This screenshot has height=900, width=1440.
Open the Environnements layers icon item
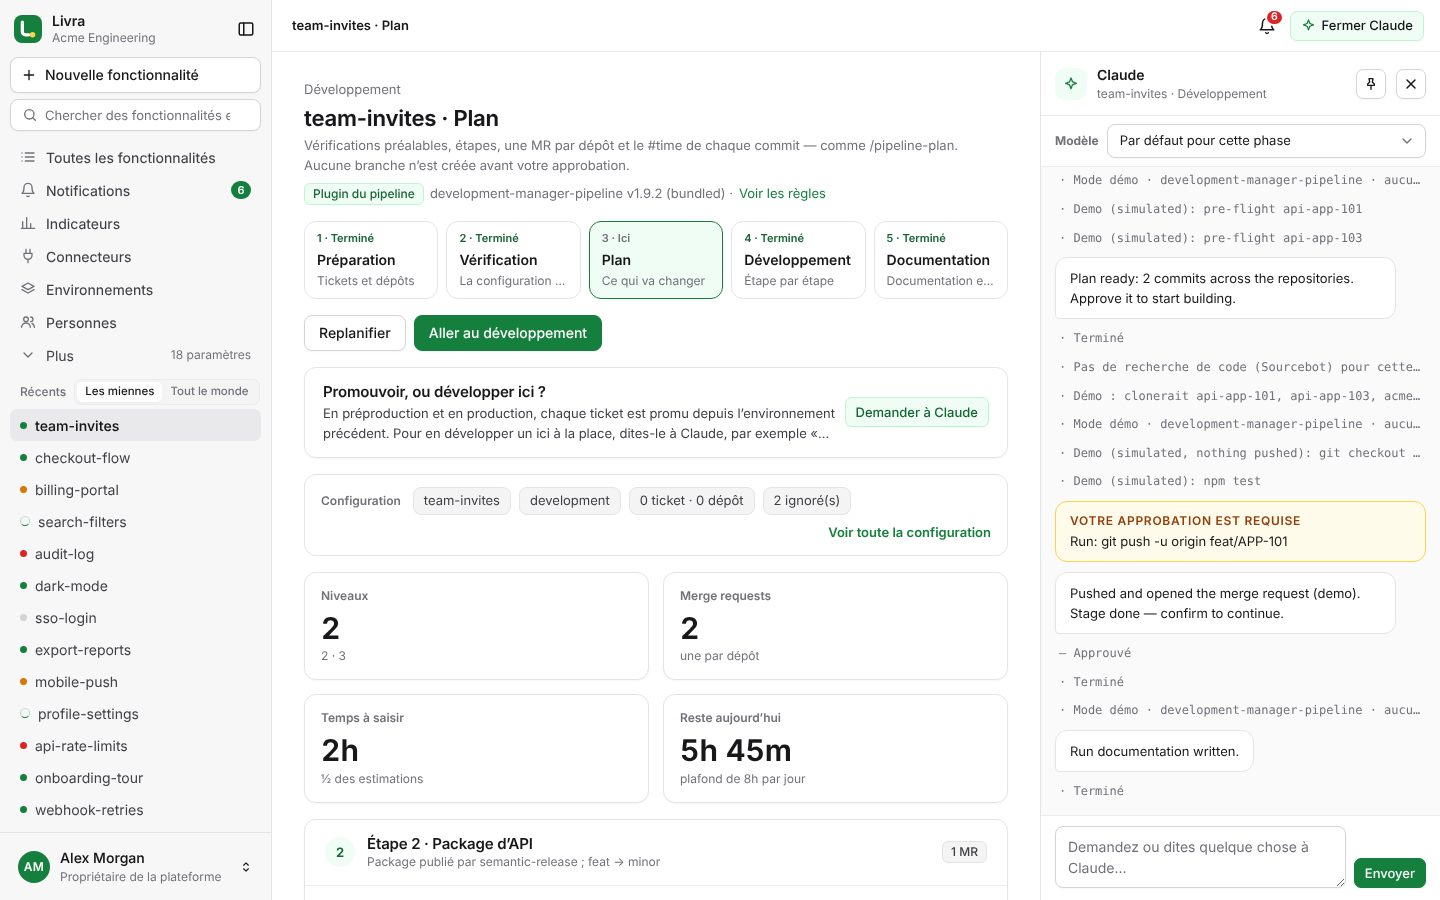pyautogui.click(x=135, y=290)
